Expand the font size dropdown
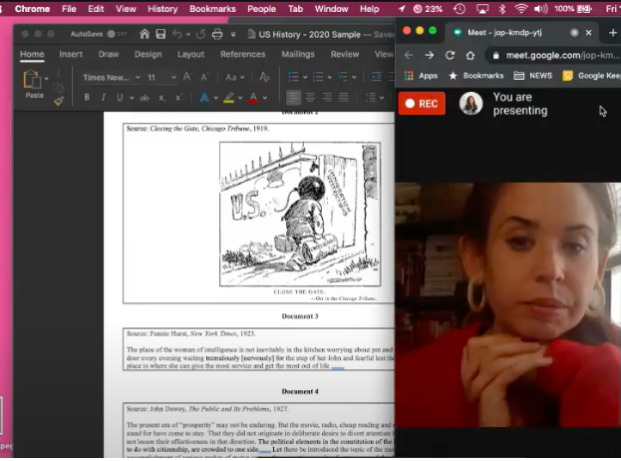This screenshot has height=461, width=621. point(171,77)
